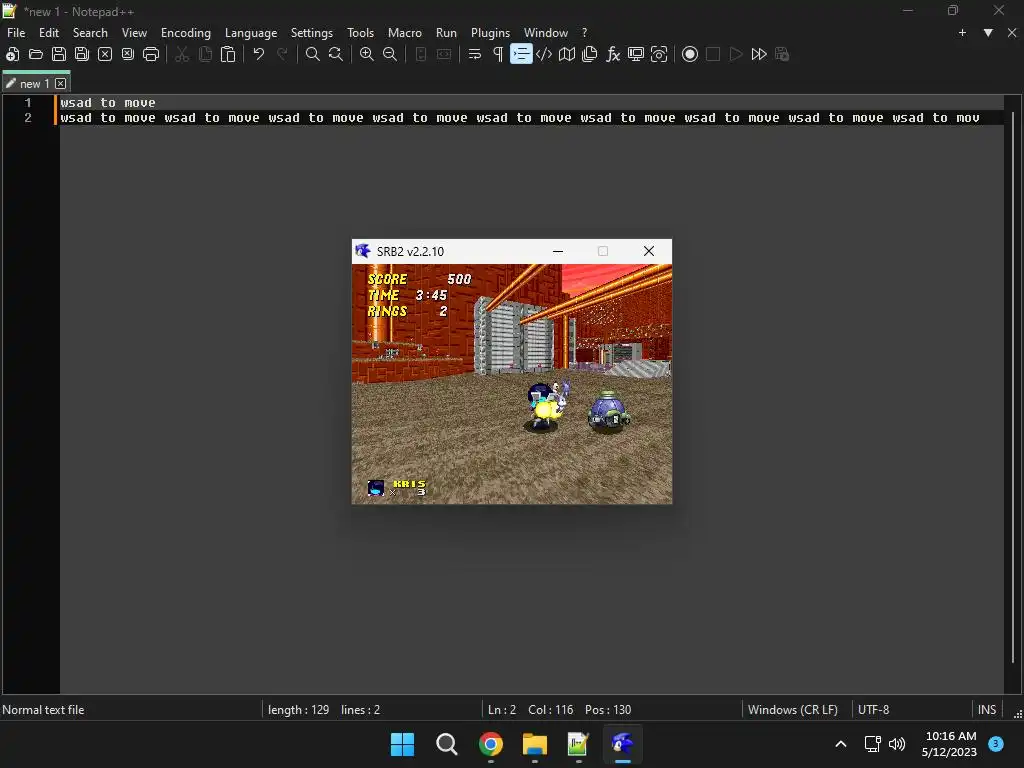Undo the last edit
Screen dimensions: 1024x768
tap(259, 54)
